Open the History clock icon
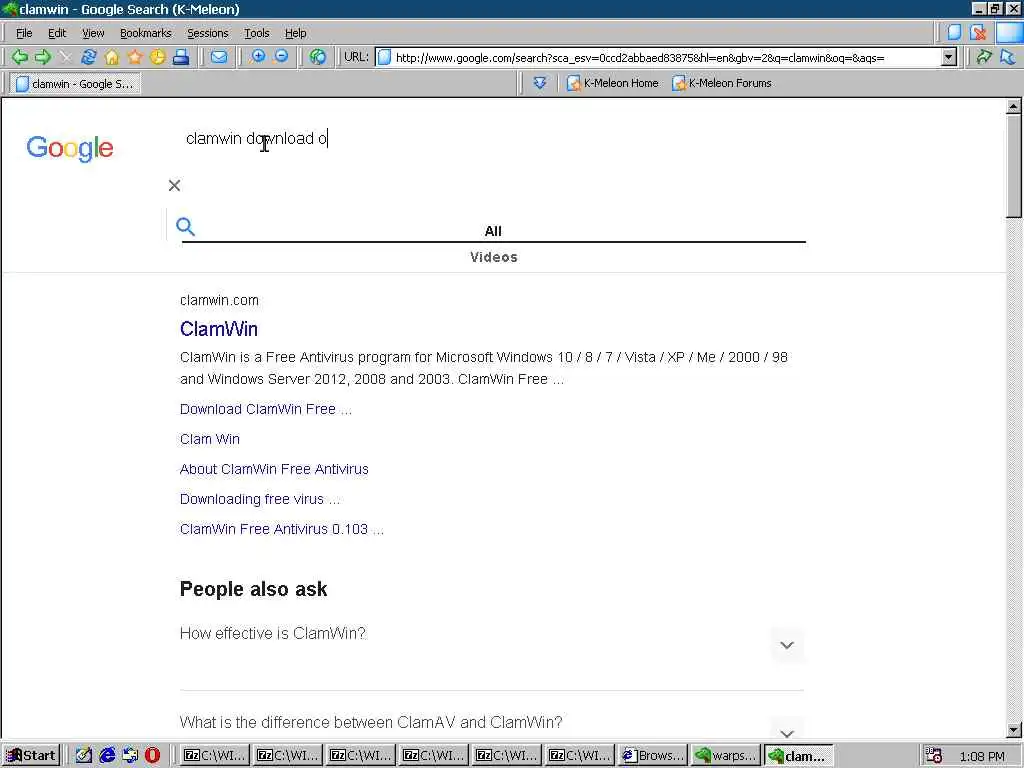 pos(157,57)
